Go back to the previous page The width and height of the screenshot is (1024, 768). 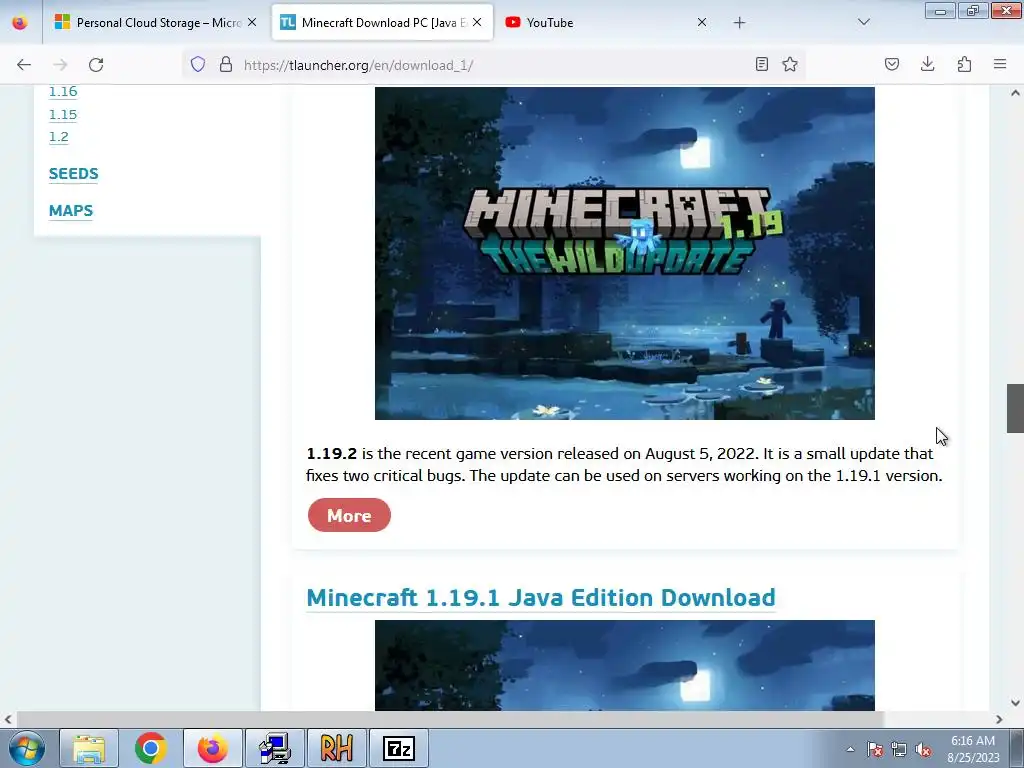(x=24, y=65)
